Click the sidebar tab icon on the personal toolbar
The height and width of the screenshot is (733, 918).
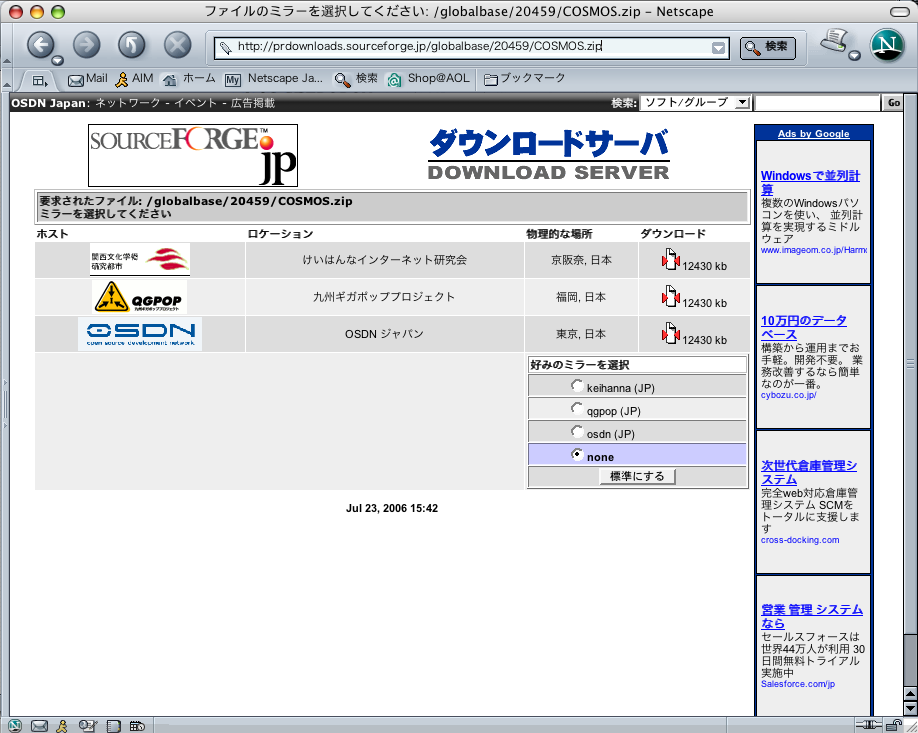pyautogui.click(x=39, y=81)
